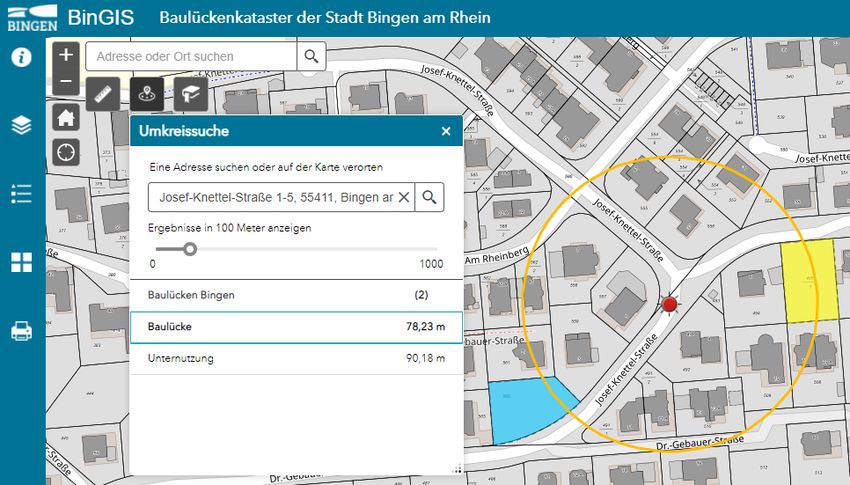
Task: Open the info panel icon in sidebar
Action: coord(21,57)
